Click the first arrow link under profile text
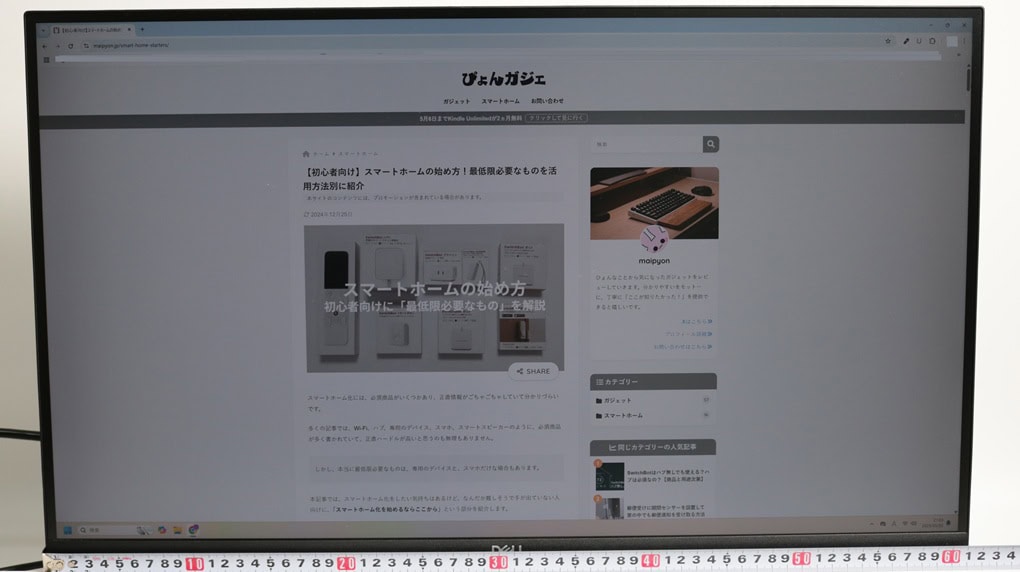Screen dimensions: 1020x572 tap(696, 321)
